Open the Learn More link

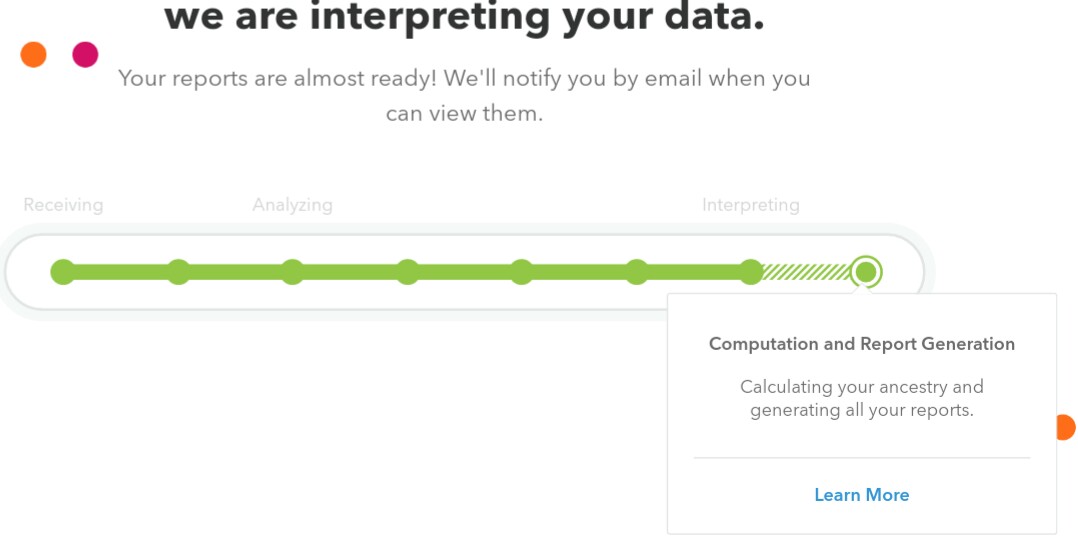(861, 495)
